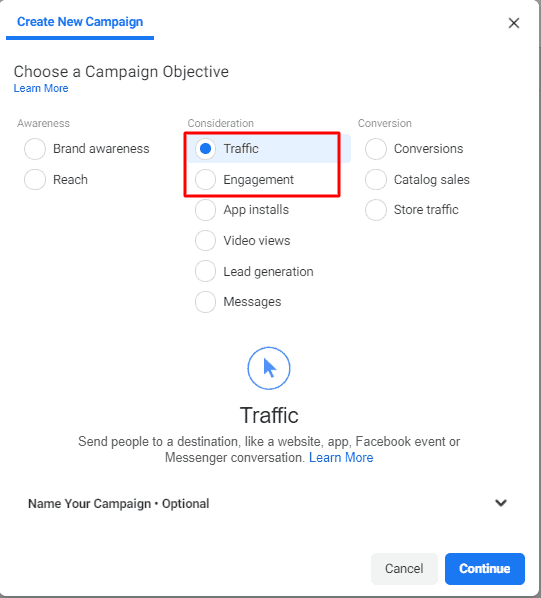Screen dimensions: 541x598
Task: Choose the Lead generation objective
Action: click(205, 272)
